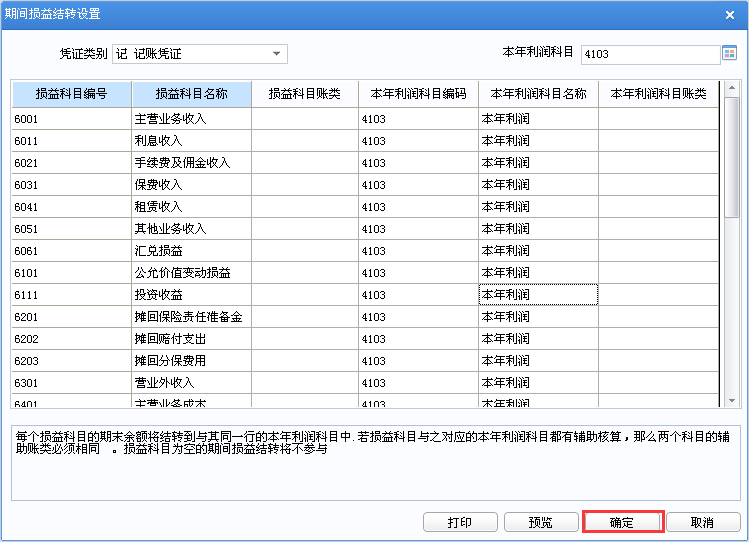The image size is (749, 542).
Task: Select the cell with code 6061
Action: [72, 251]
